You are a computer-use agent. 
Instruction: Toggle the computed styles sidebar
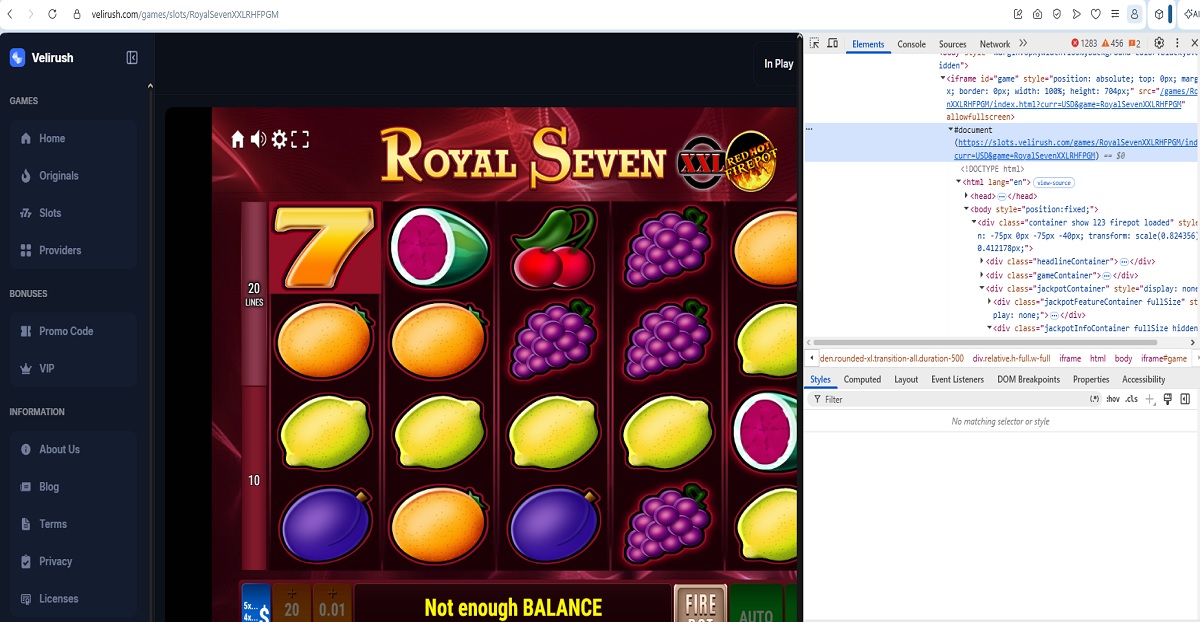(1185, 399)
